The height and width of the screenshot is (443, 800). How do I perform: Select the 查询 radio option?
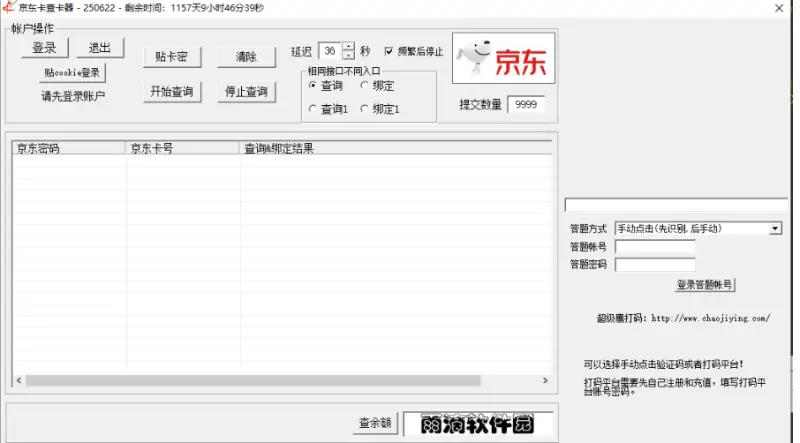(x=313, y=85)
